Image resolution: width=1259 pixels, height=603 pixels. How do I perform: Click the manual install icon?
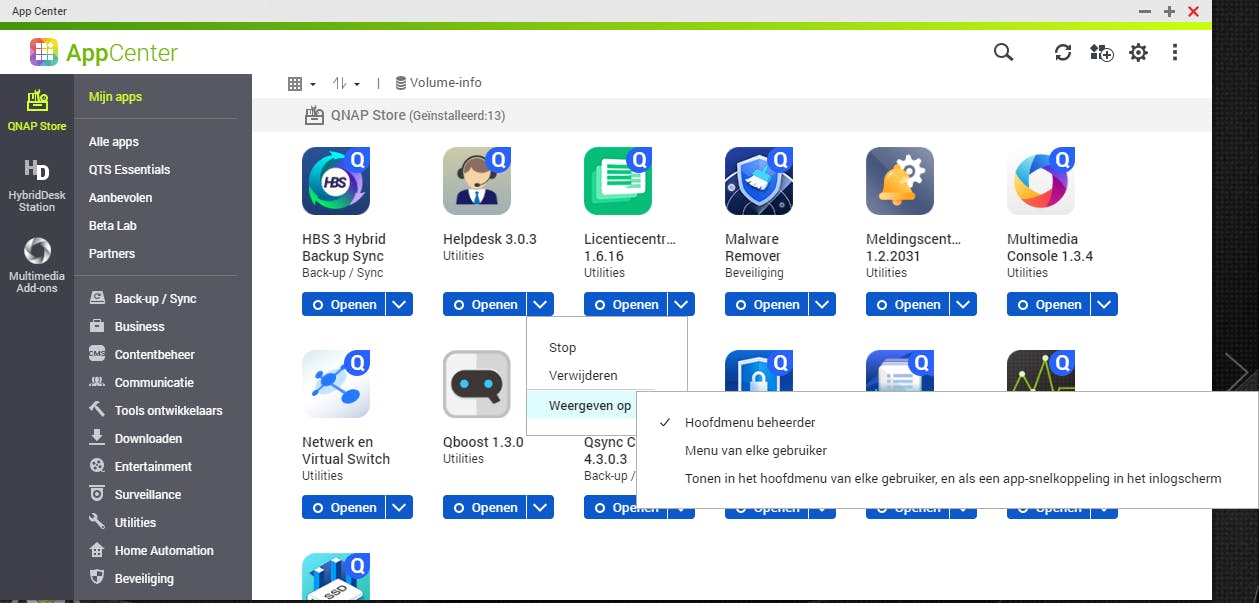pyautogui.click(x=1101, y=53)
